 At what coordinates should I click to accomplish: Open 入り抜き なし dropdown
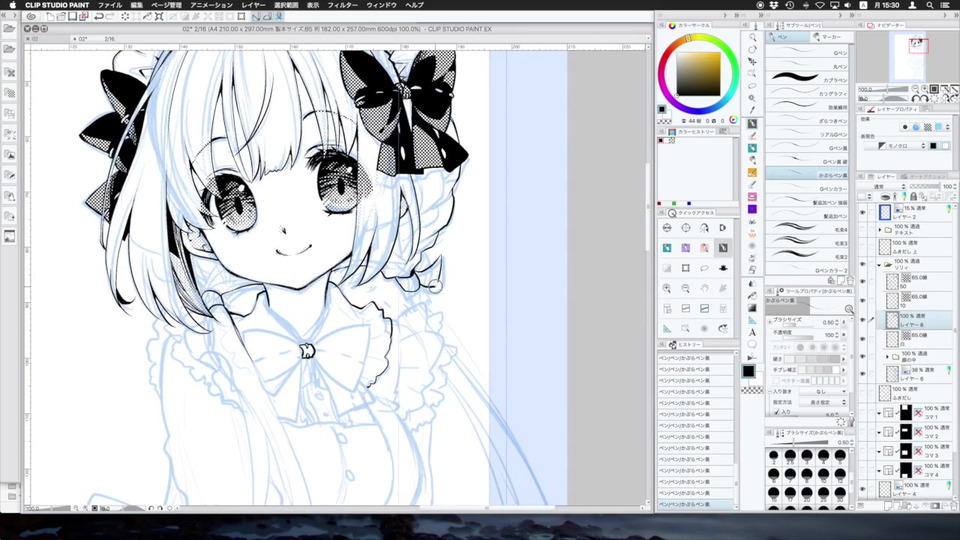coord(823,391)
